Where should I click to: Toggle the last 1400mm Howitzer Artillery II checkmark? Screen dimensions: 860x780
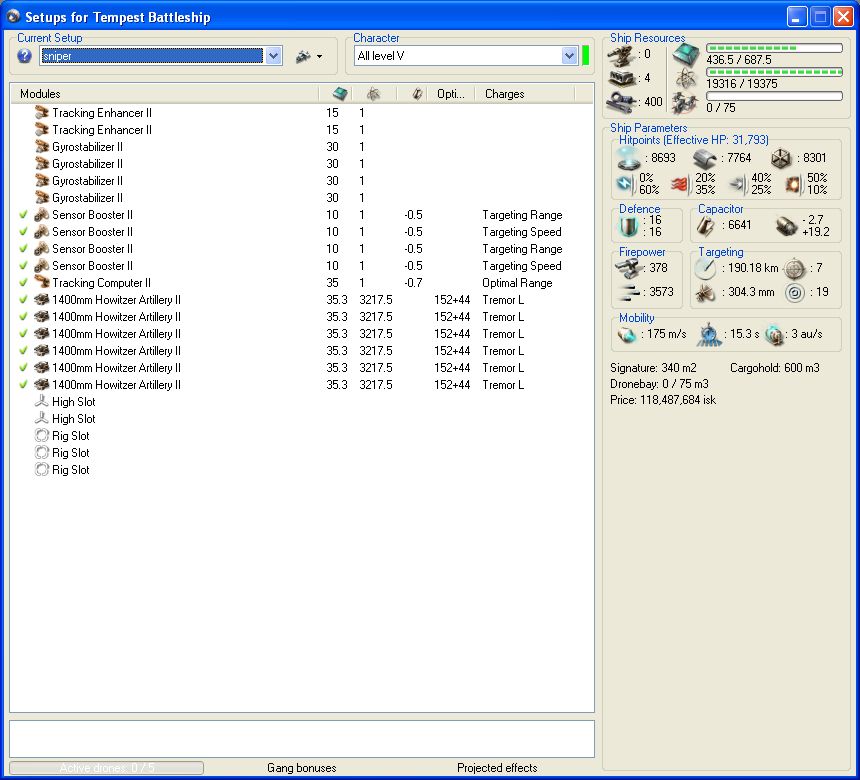coord(23,385)
